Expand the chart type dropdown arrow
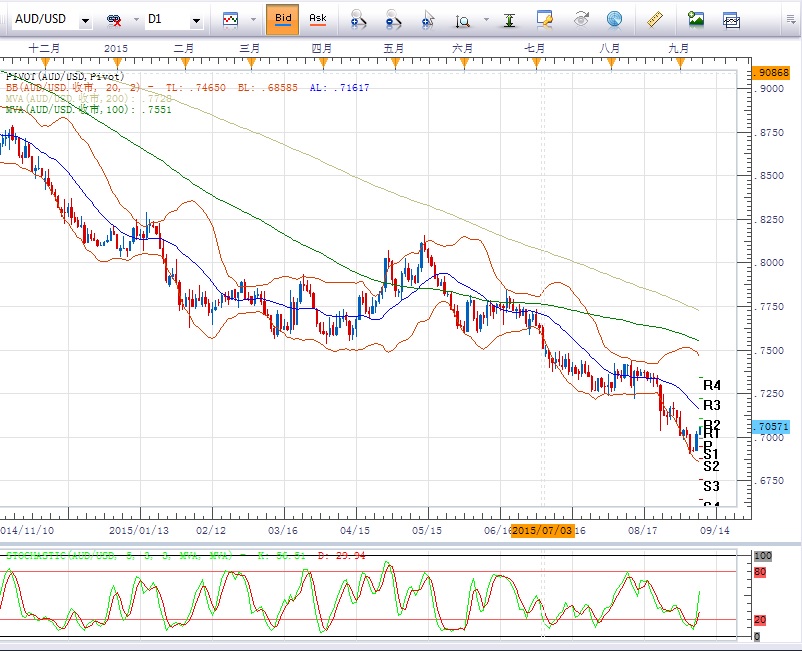 point(251,20)
